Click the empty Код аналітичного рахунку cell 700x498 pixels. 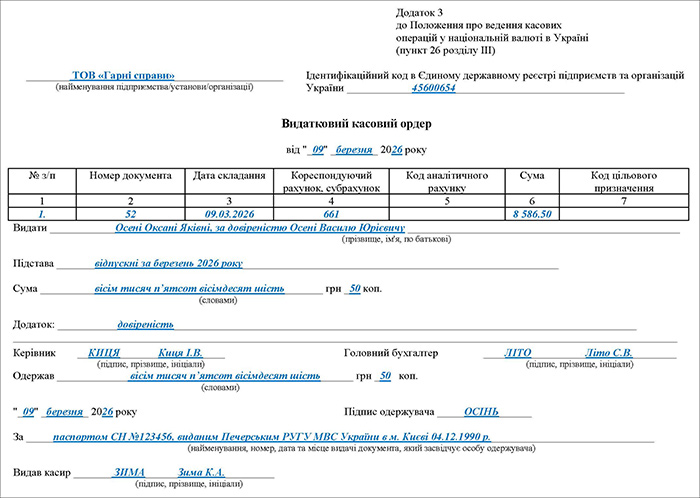[439, 214]
